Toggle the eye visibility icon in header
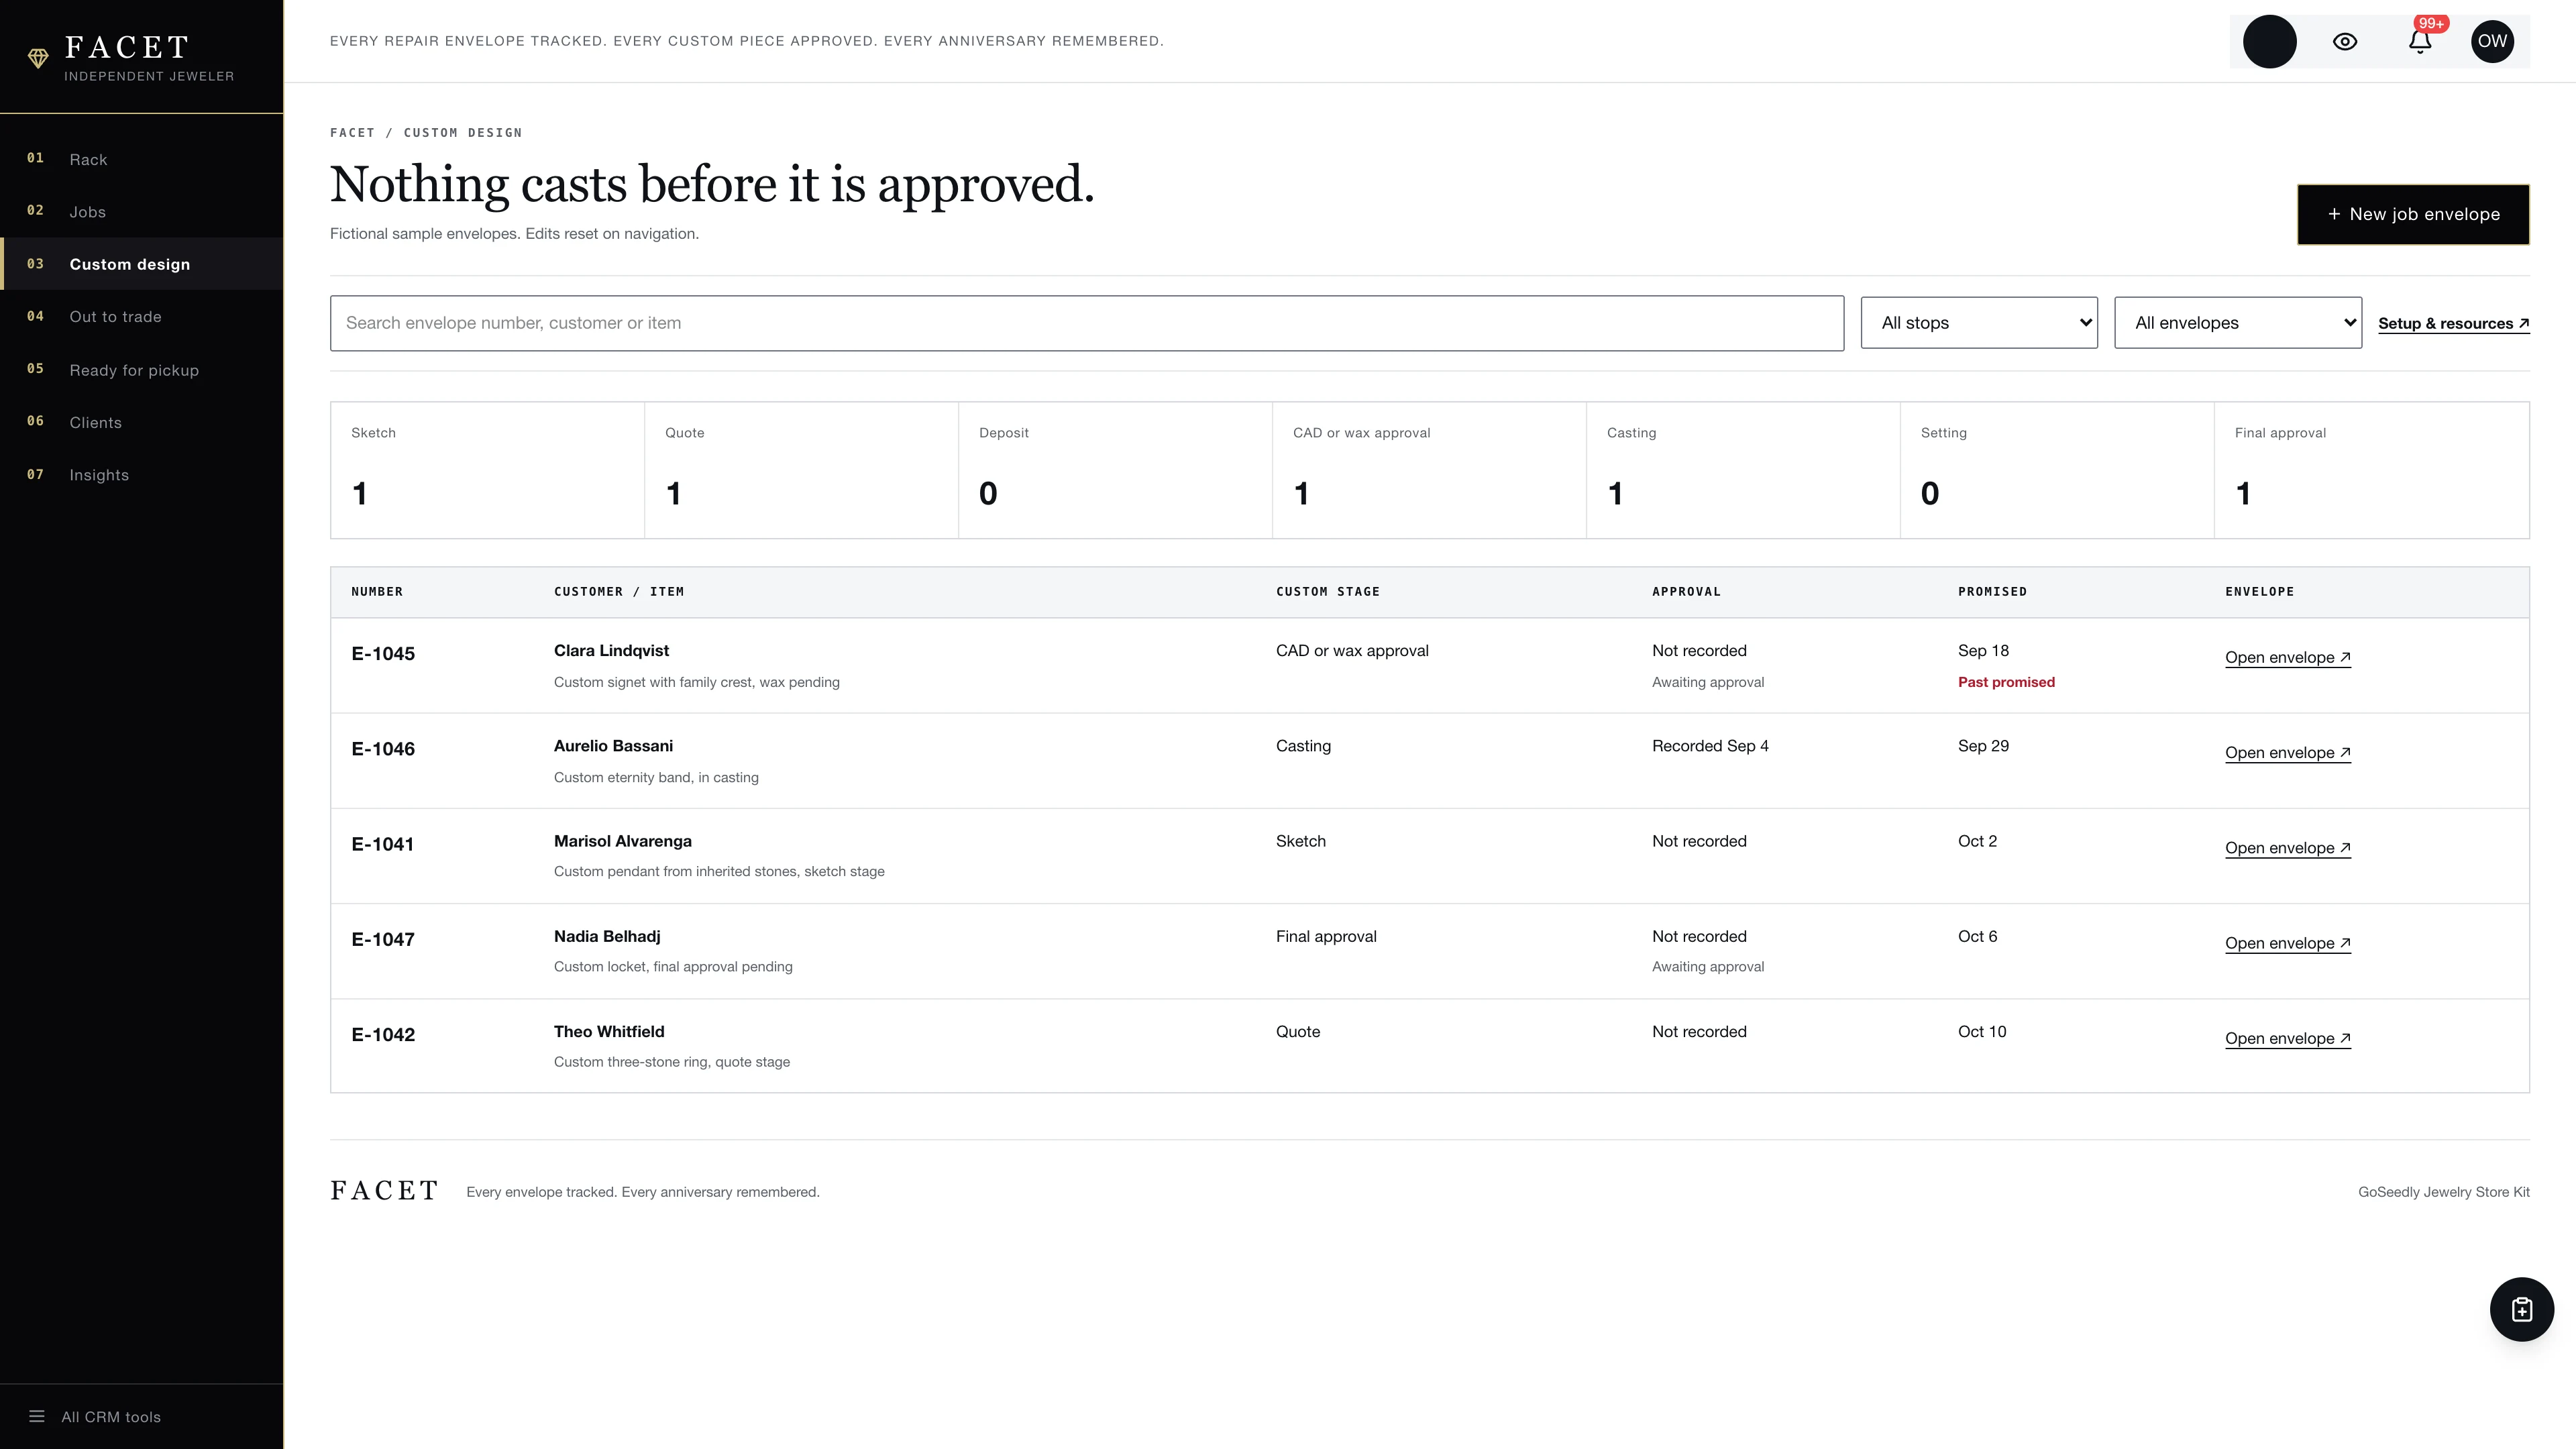This screenshot has height=1449, width=2576. point(2345,41)
